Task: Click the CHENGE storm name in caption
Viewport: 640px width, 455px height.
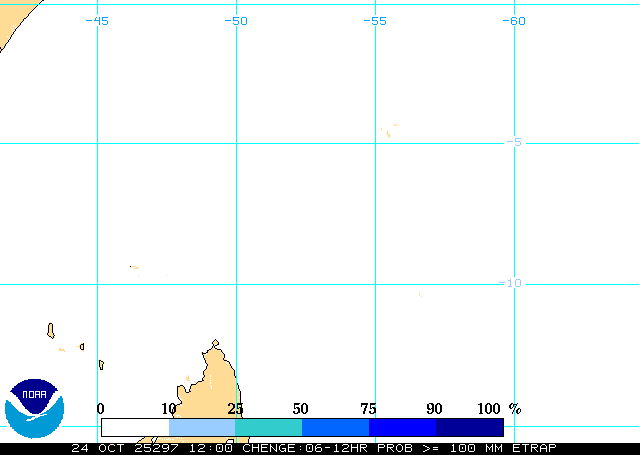Action: [268, 448]
